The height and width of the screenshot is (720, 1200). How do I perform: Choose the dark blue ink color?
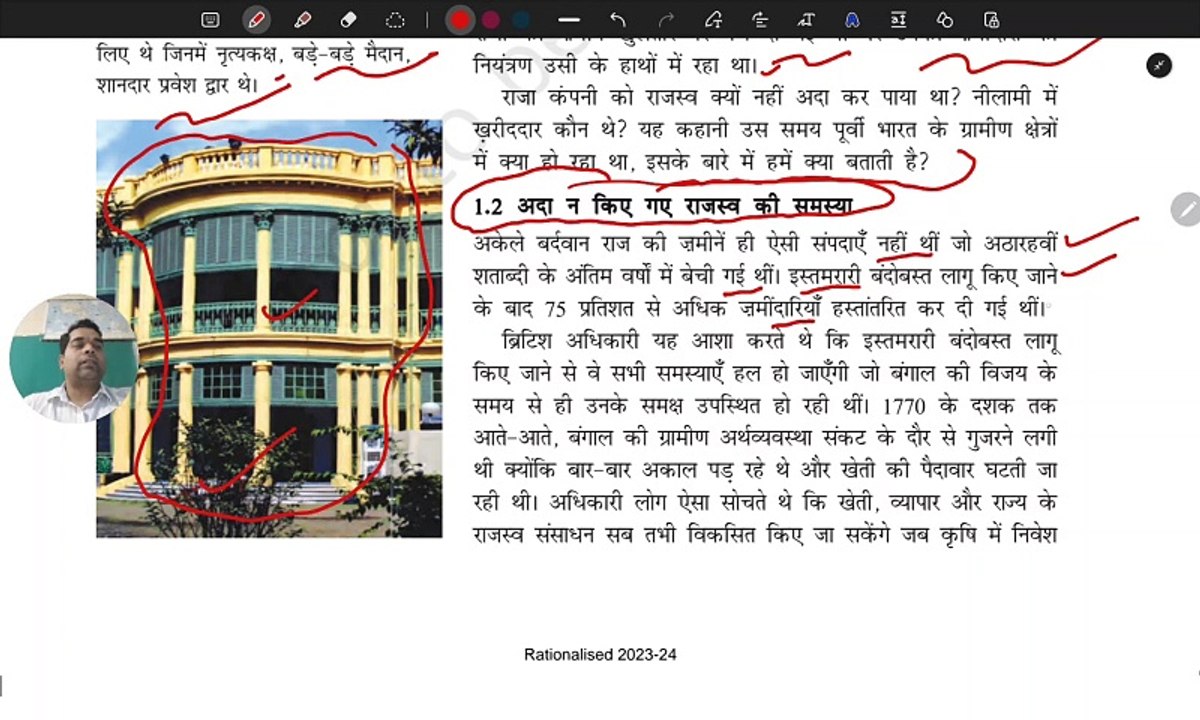pos(521,19)
